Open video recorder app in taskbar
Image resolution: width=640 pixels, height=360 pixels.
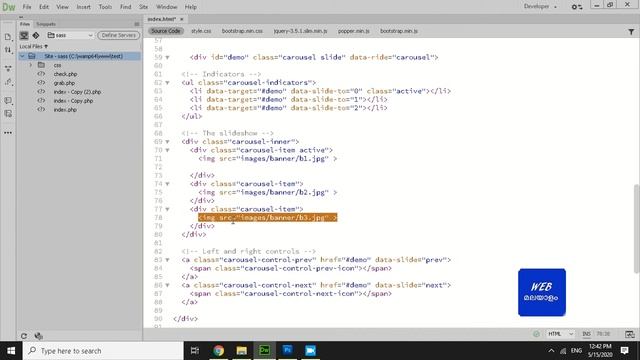pos(310,351)
